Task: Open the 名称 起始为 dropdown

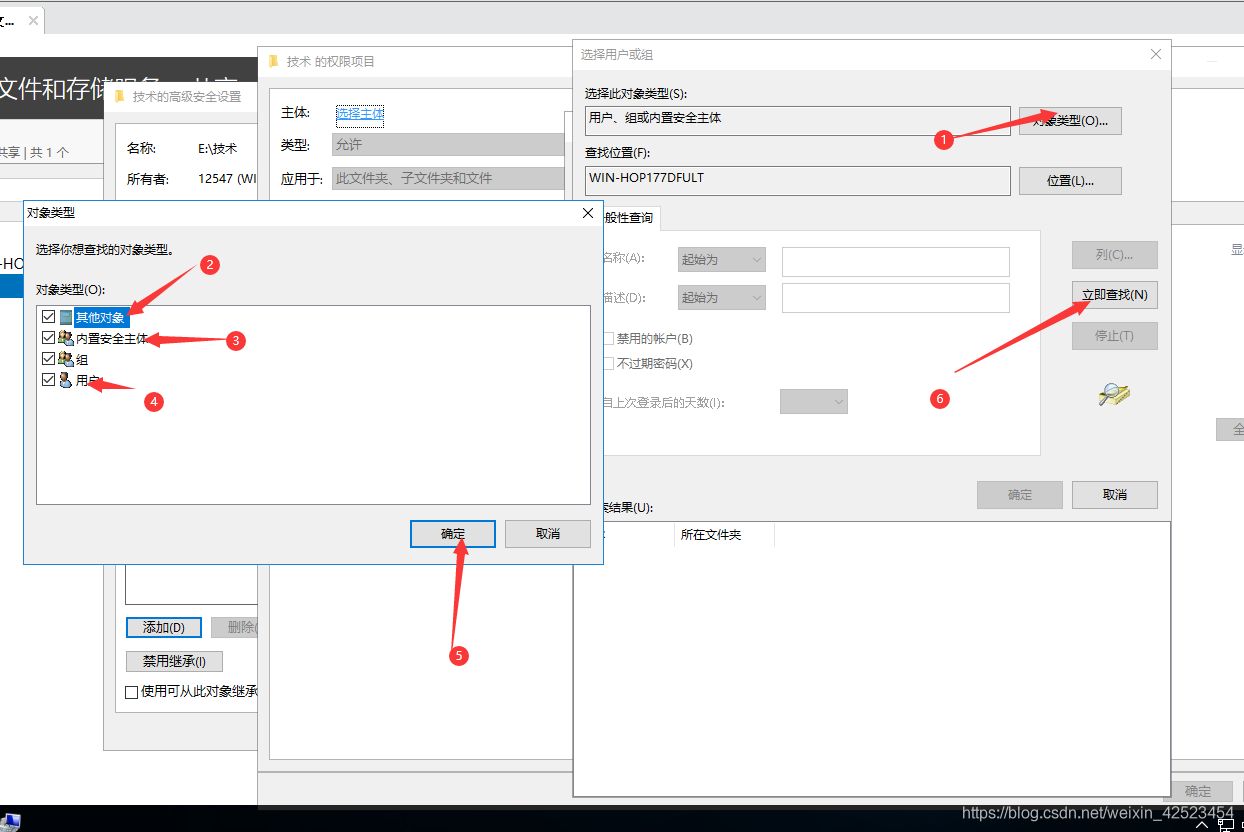Action: click(x=721, y=260)
